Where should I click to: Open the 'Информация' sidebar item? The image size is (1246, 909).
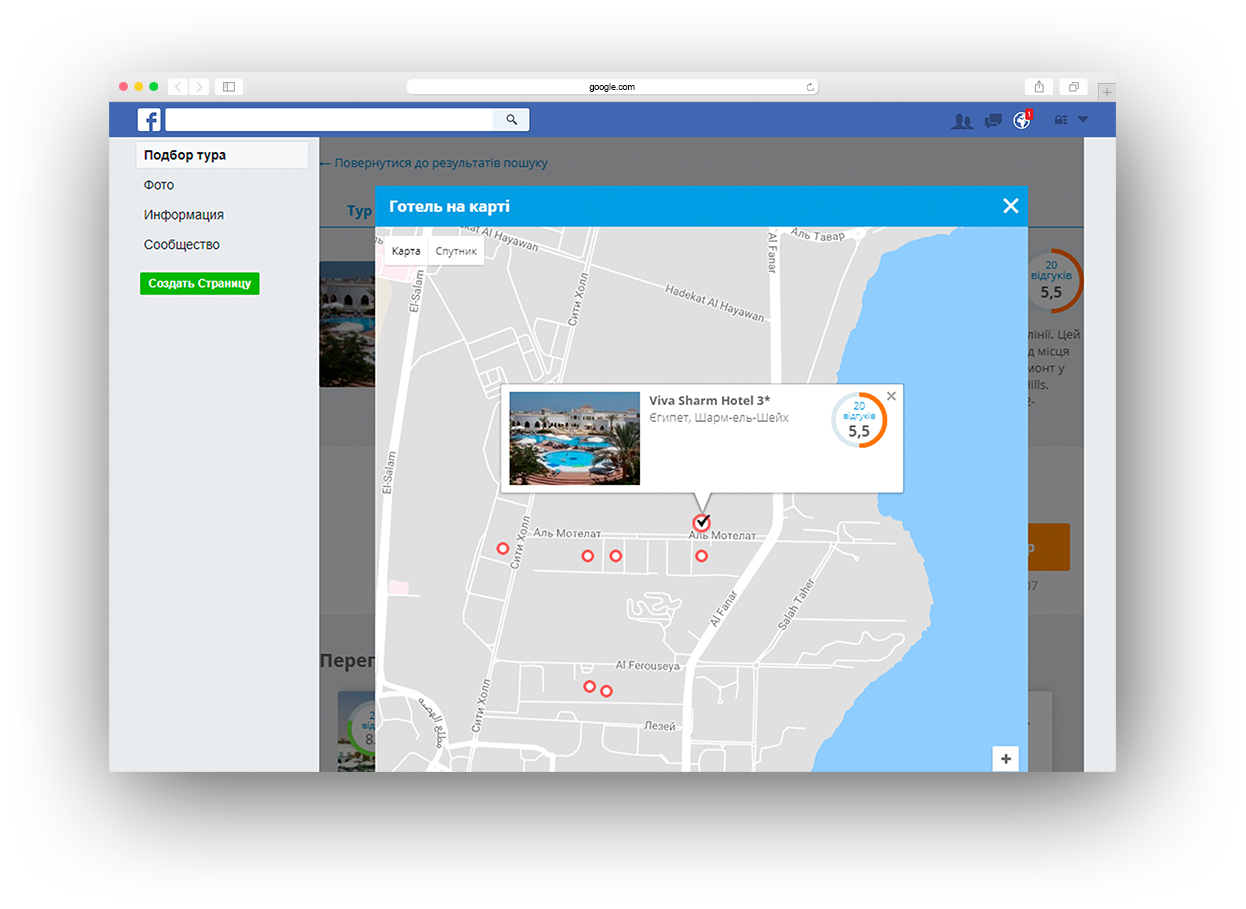(183, 215)
